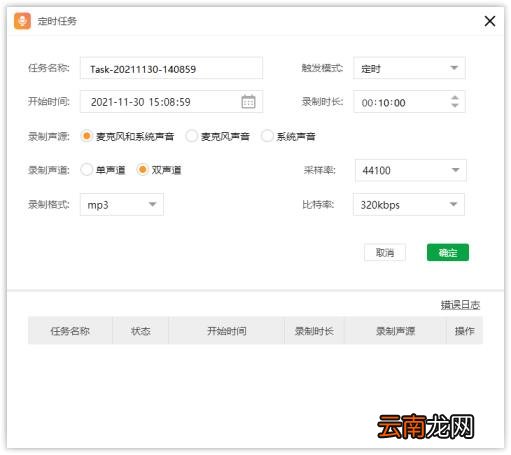Click the 录制时长 time field
Screen dimensions: 511x455
click(409, 102)
